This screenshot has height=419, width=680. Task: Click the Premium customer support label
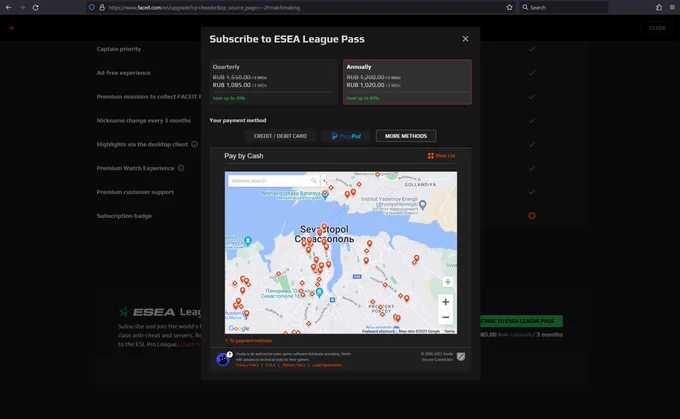[135, 192]
